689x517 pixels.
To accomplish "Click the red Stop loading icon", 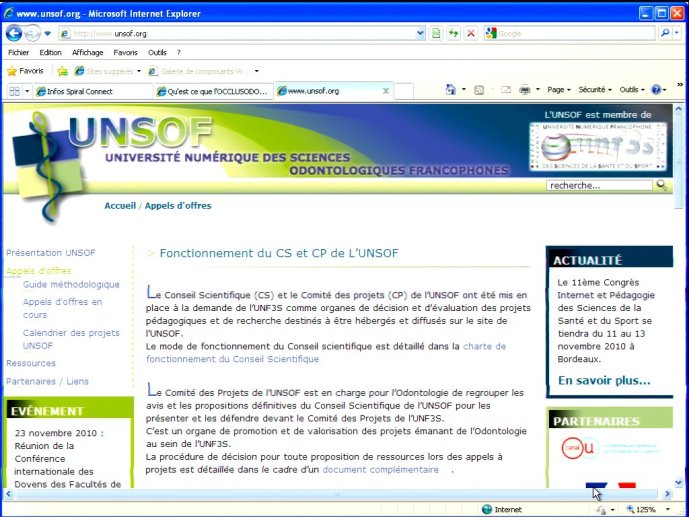I will [471, 33].
